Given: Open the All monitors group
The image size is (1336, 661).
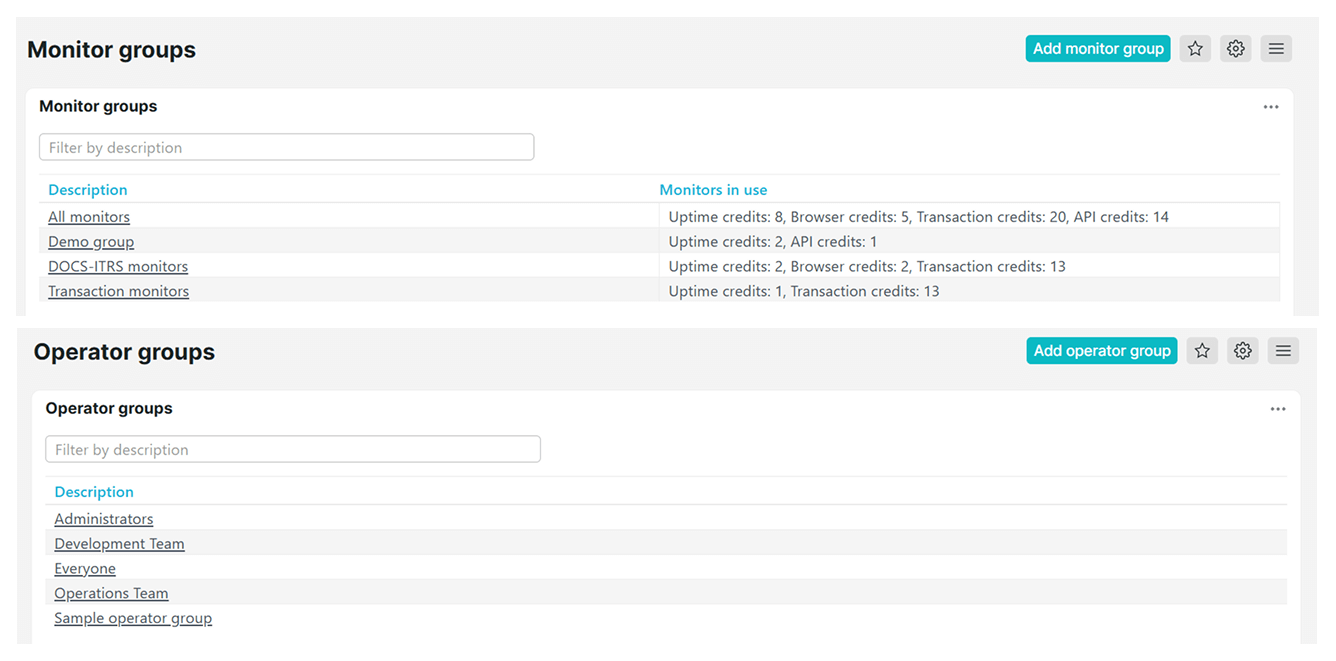Looking at the screenshot, I should pyautogui.click(x=89, y=216).
